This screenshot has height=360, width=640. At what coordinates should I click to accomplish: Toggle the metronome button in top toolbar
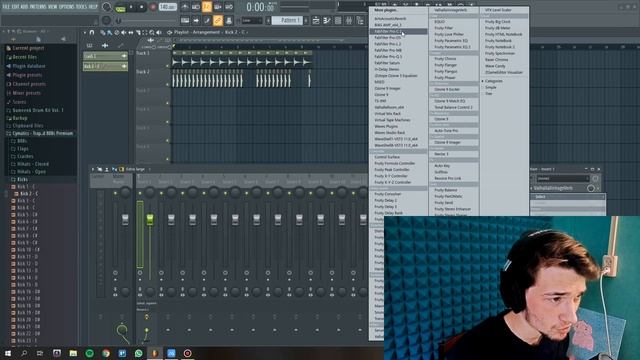tap(185, 7)
